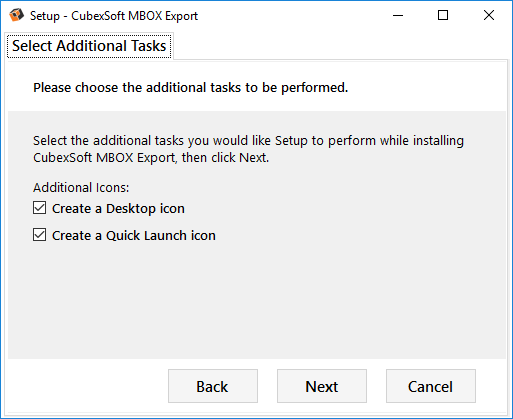Maximize the Setup window
The image size is (513, 419).
click(x=443, y=15)
